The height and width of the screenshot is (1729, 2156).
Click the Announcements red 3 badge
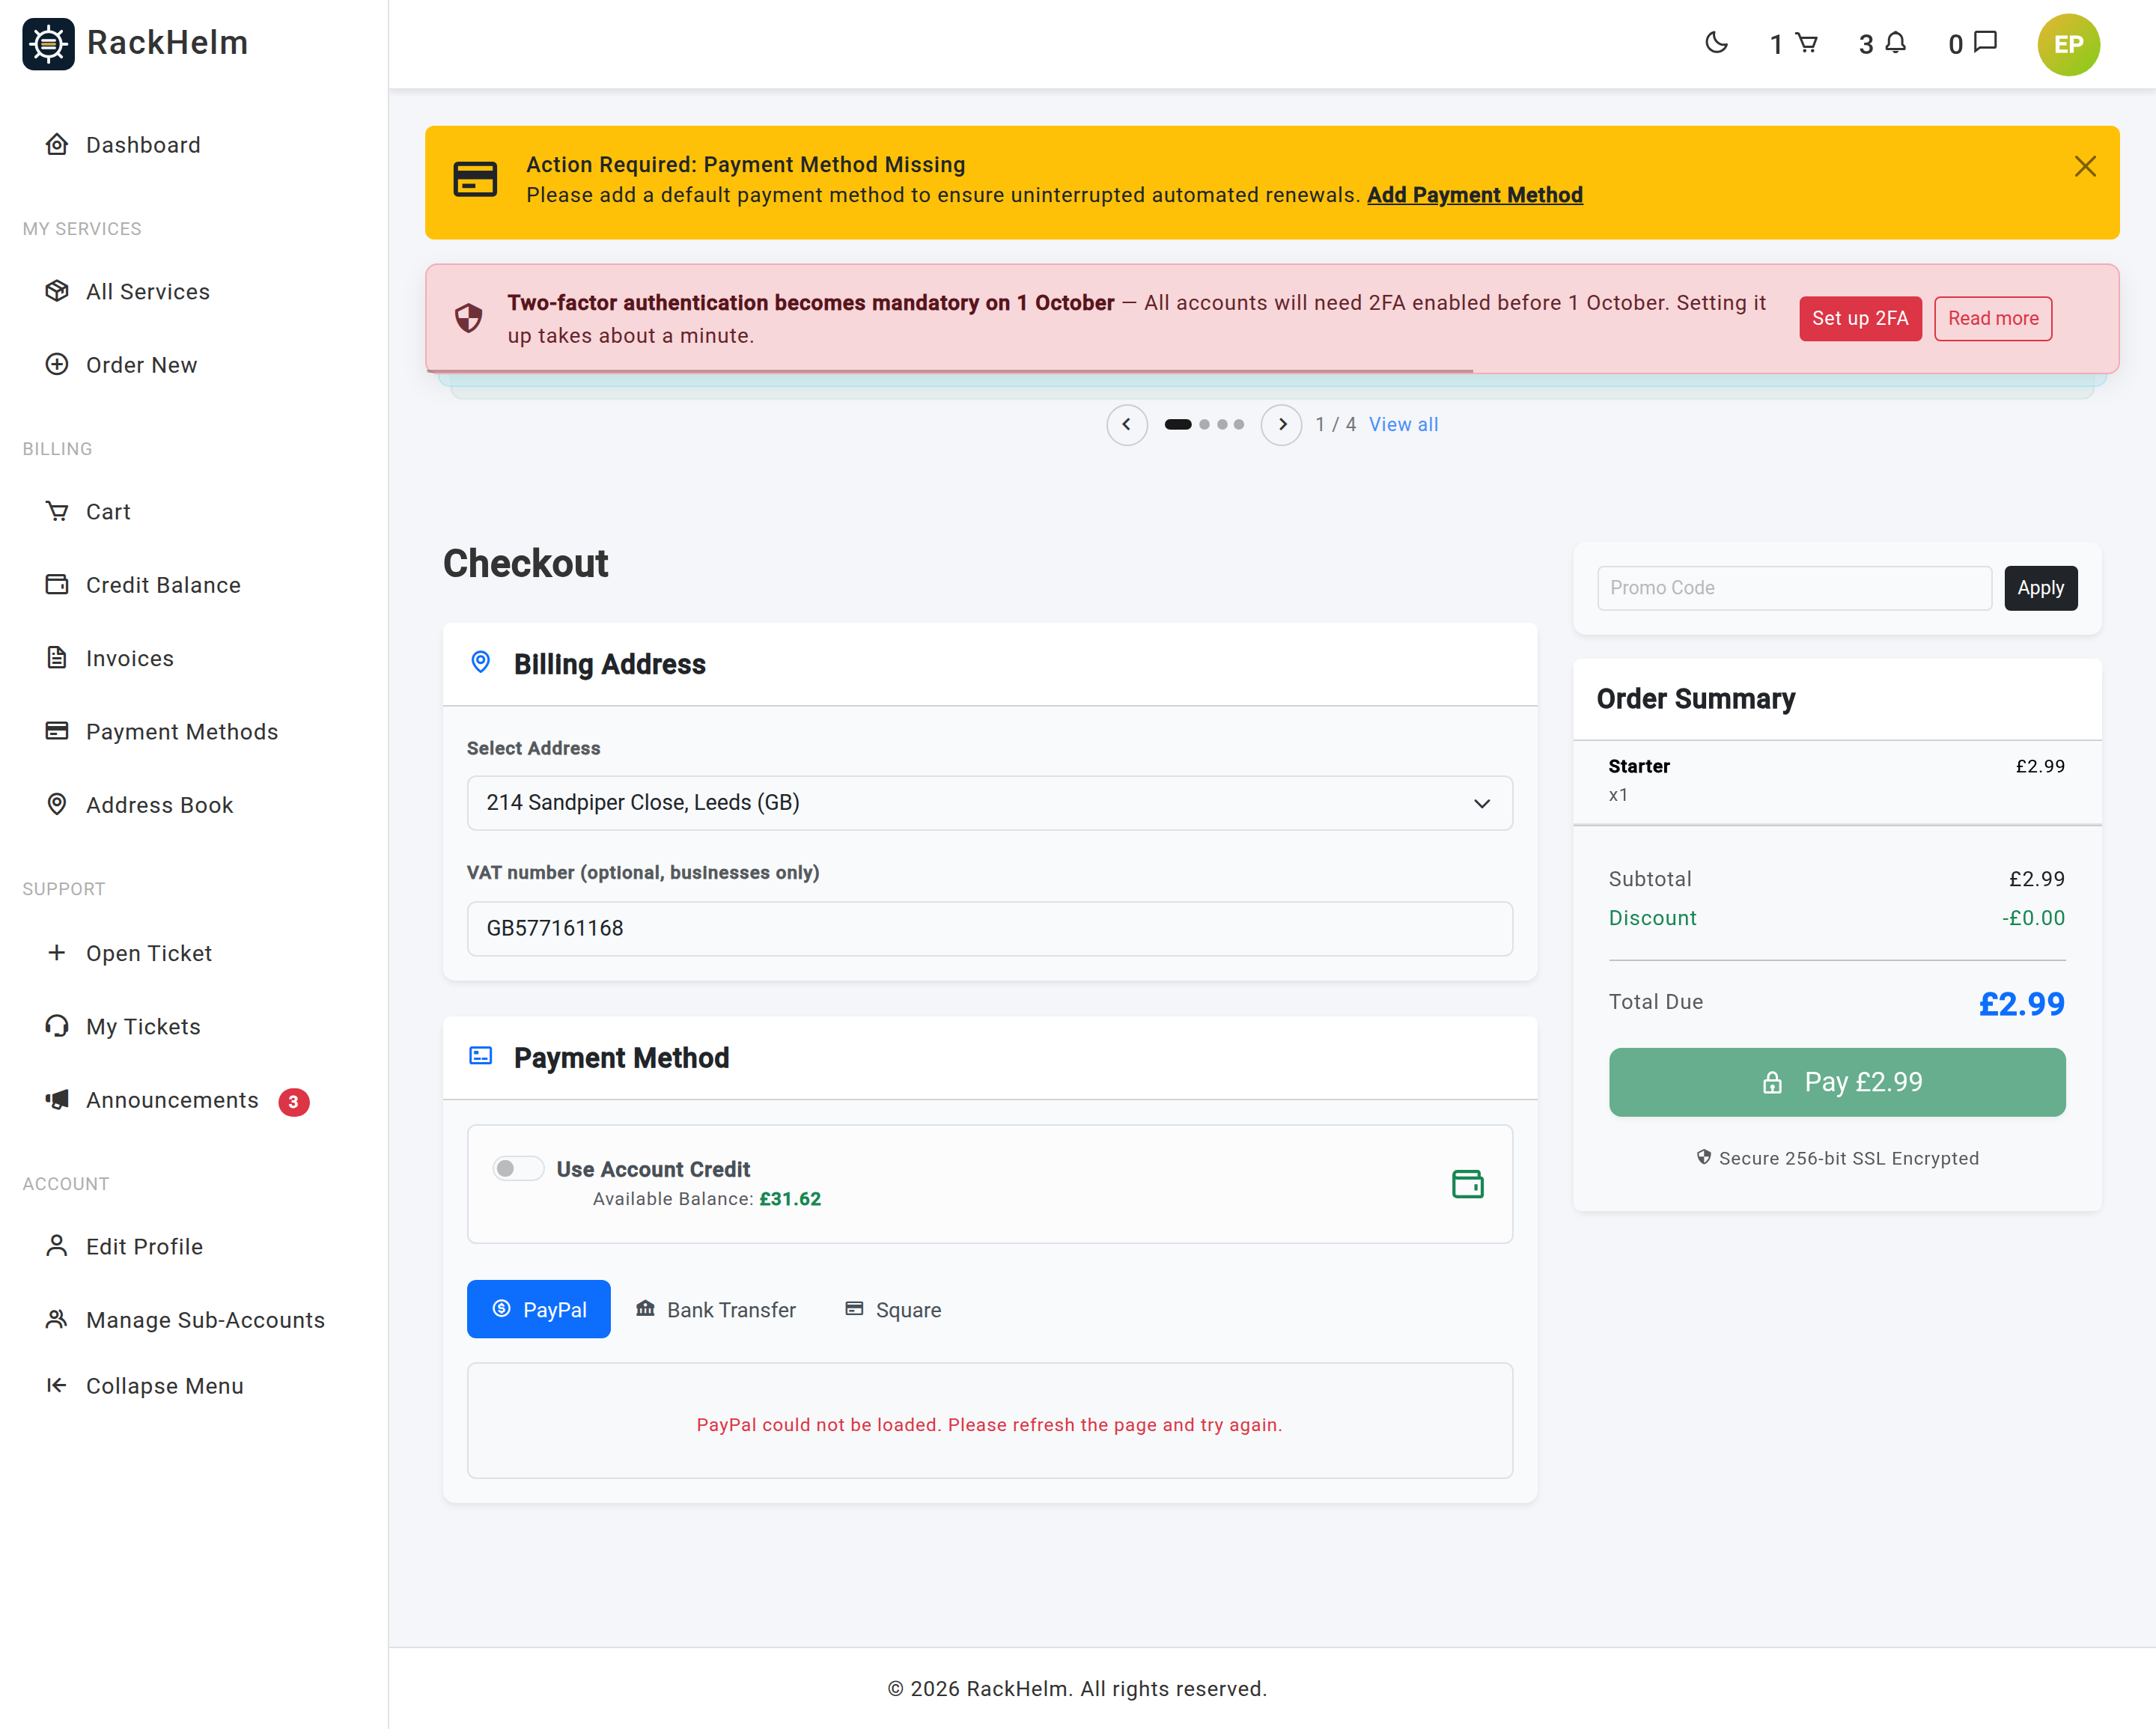(293, 1101)
